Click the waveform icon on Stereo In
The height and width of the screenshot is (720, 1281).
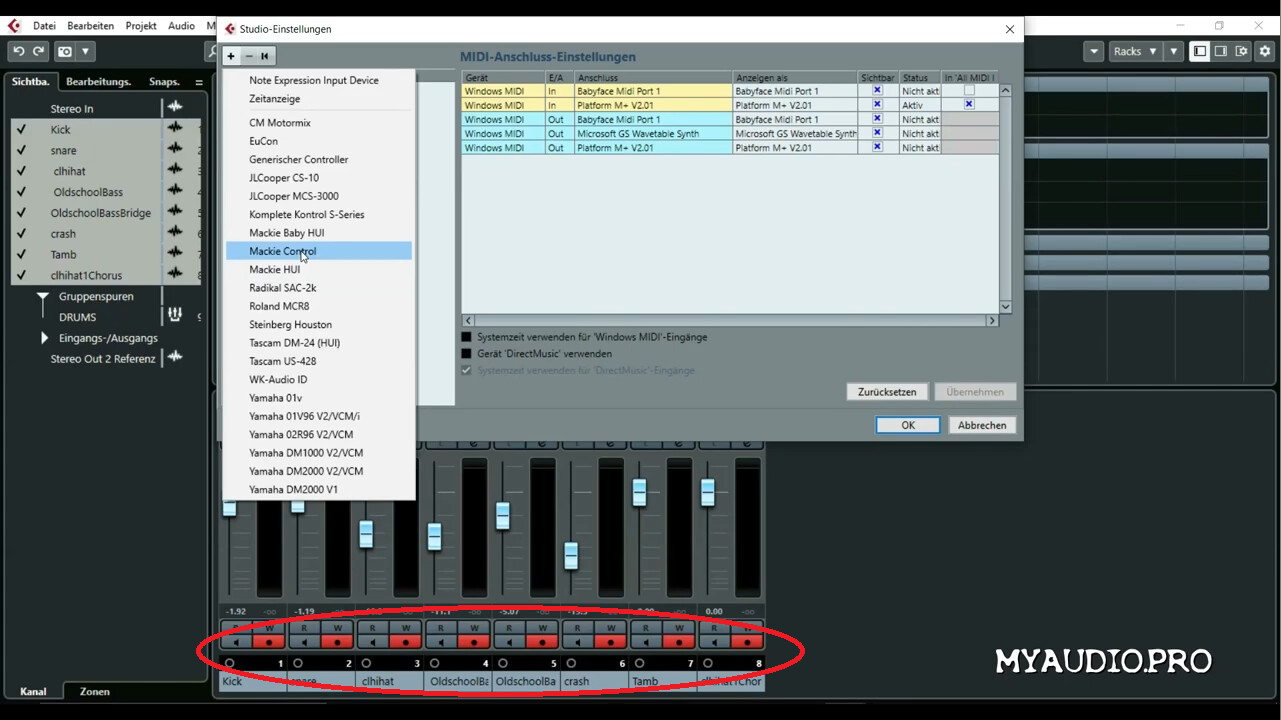pyautogui.click(x=175, y=107)
